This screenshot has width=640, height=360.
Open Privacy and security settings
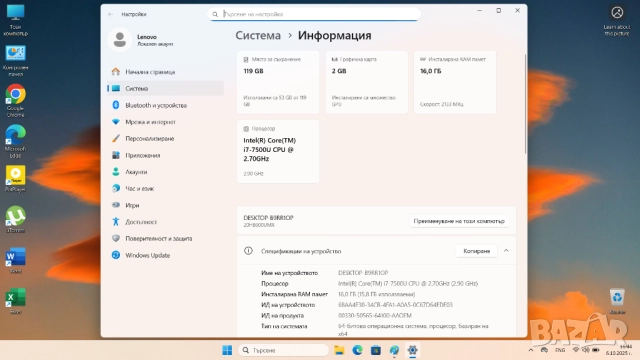[165, 238]
